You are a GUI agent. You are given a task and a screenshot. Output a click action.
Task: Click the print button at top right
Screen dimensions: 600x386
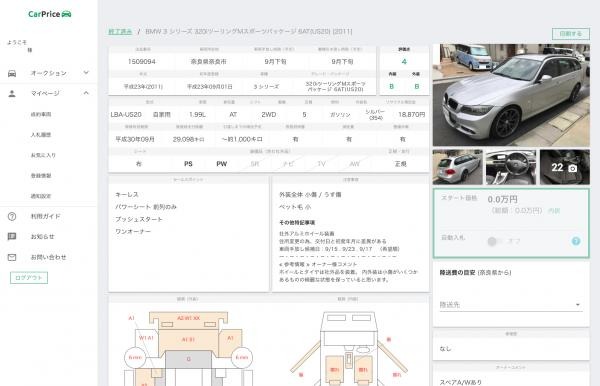(x=571, y=34)
